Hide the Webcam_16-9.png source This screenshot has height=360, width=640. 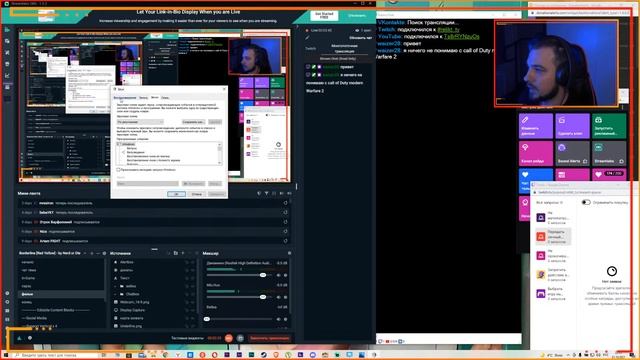[193, 302]
